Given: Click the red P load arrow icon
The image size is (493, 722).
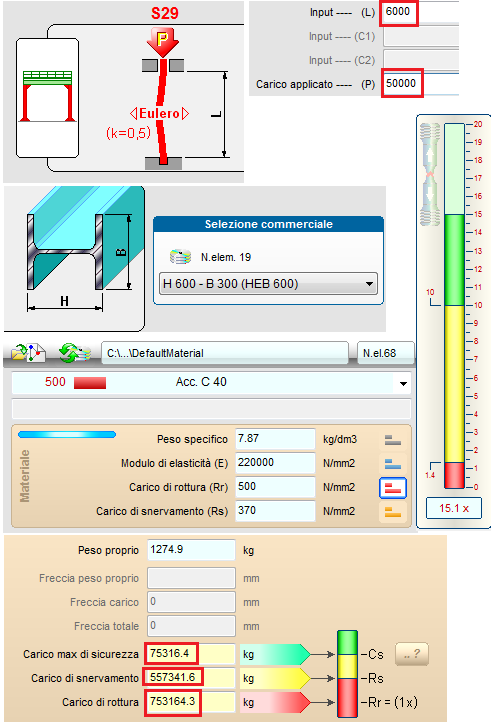Looking at the screenshot, I should click(x=162, y=42).
